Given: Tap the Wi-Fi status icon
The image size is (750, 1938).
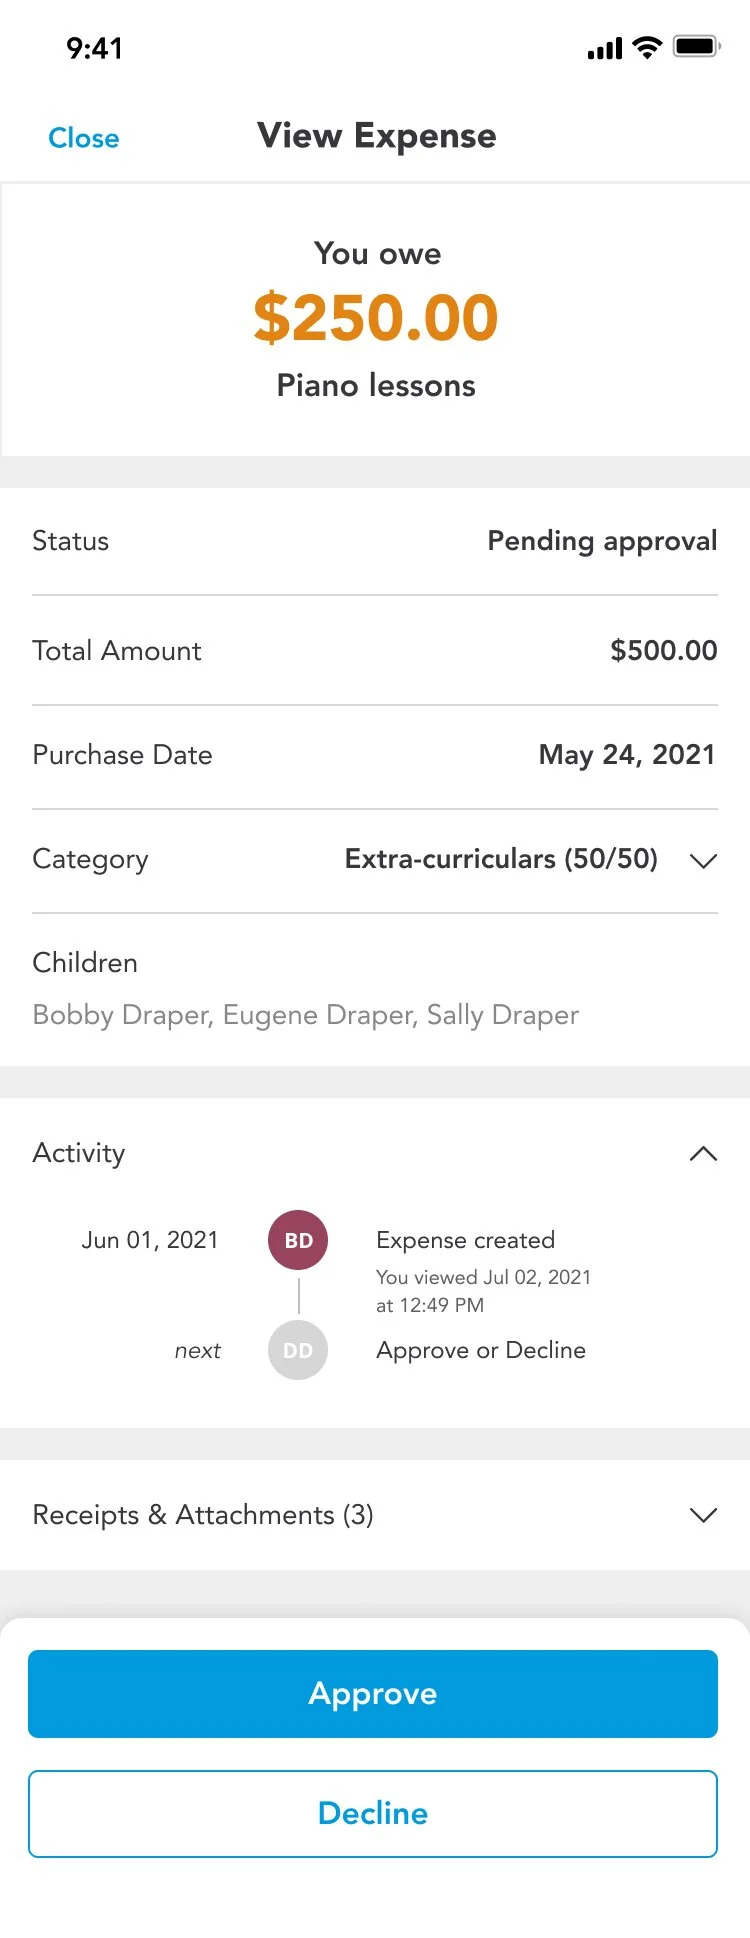Looking at the screenshot, I should coord(648,47).
